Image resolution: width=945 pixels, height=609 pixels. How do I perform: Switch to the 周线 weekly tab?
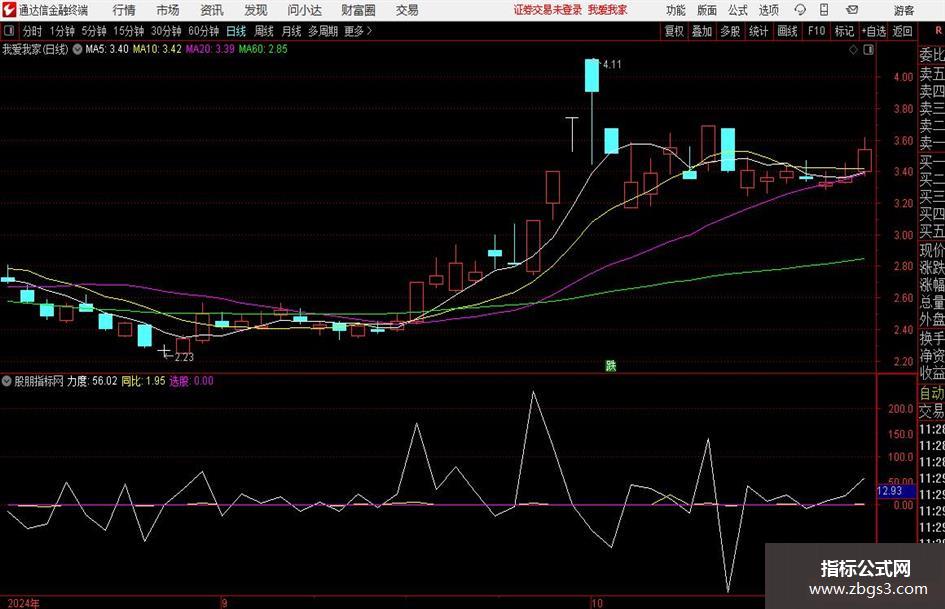coord(263,31)
